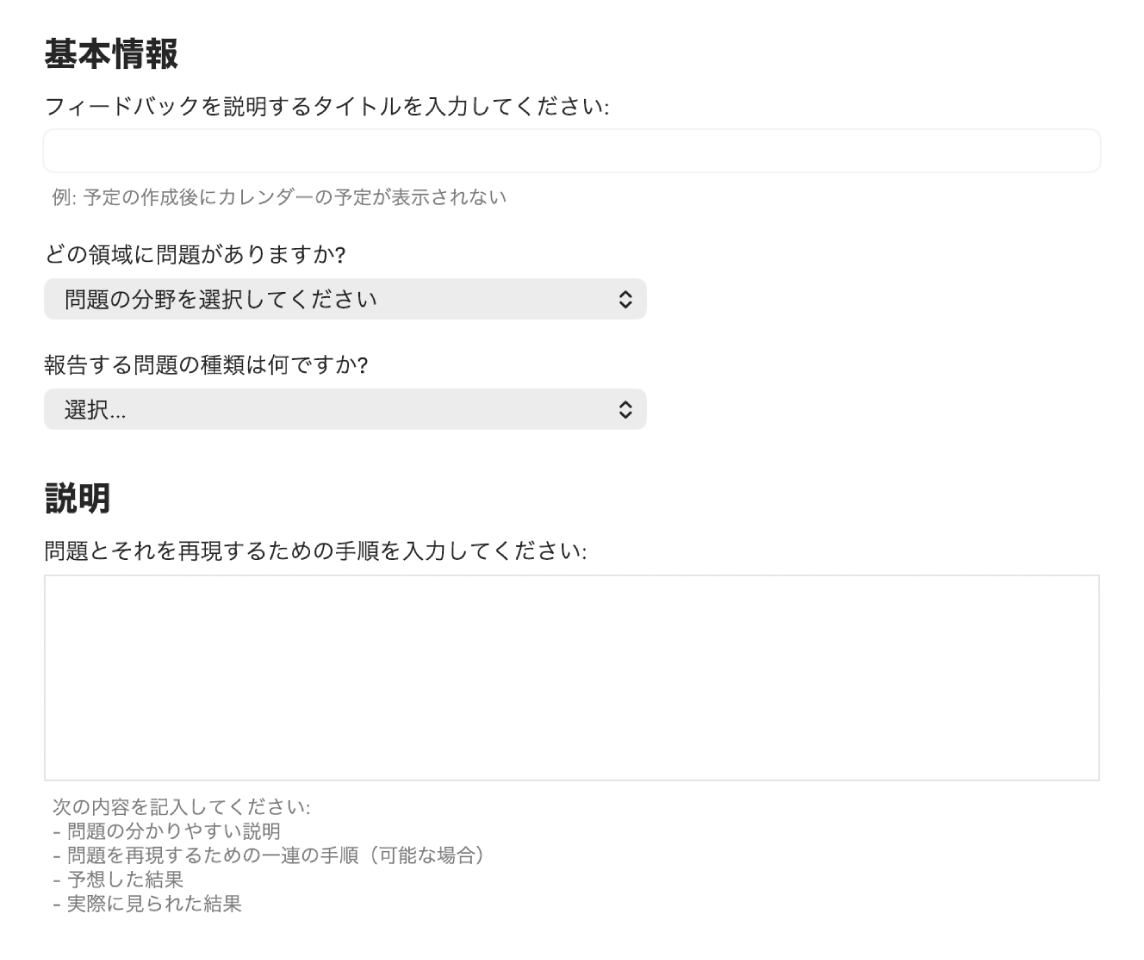1144x960 pixels.
Task: Click the 説明 section heading
Action: (77, 498)
